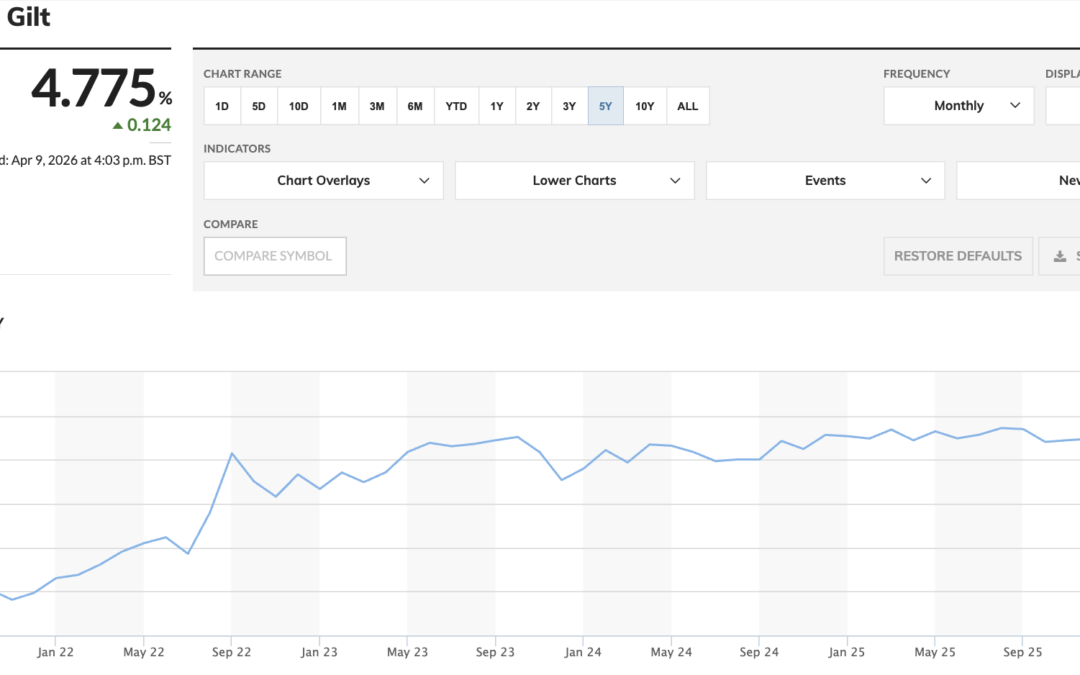Select the 3M range option

[x=377, y=106]
